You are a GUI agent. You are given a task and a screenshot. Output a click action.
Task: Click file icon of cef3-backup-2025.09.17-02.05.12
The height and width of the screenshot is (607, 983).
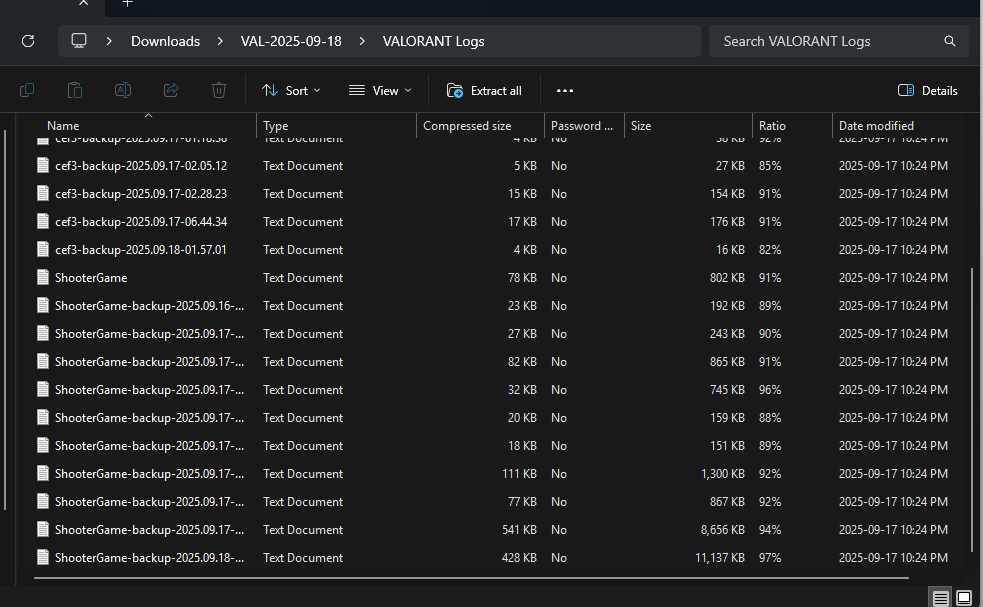coord(43,166)
